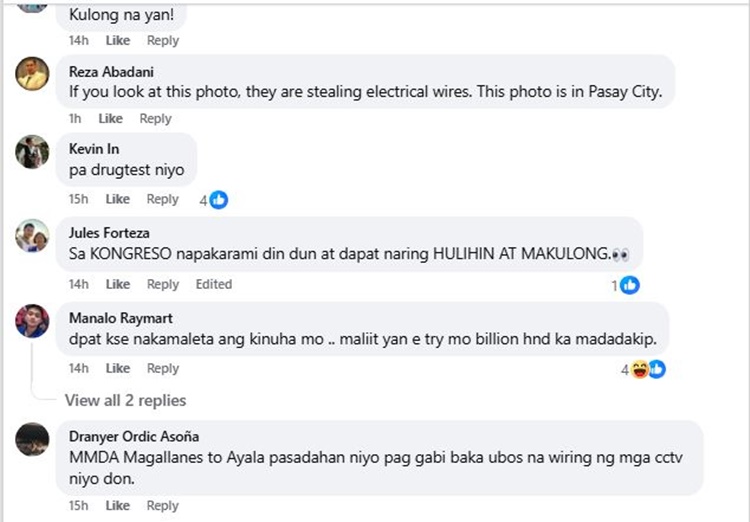Reply to Kevin In's comment

tap(163, 199)
